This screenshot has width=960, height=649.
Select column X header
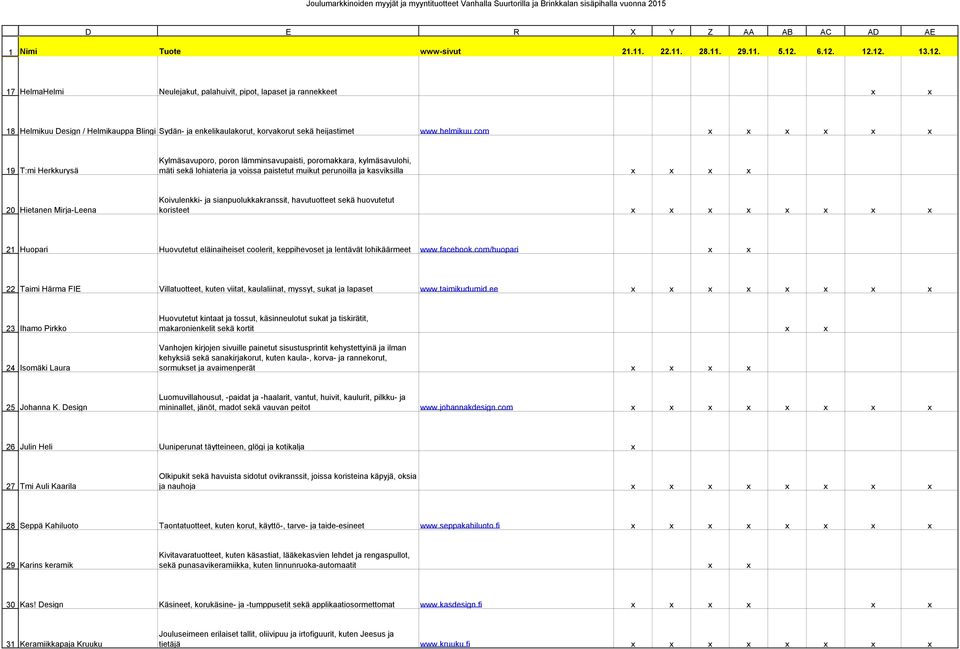tap(633, 31)
